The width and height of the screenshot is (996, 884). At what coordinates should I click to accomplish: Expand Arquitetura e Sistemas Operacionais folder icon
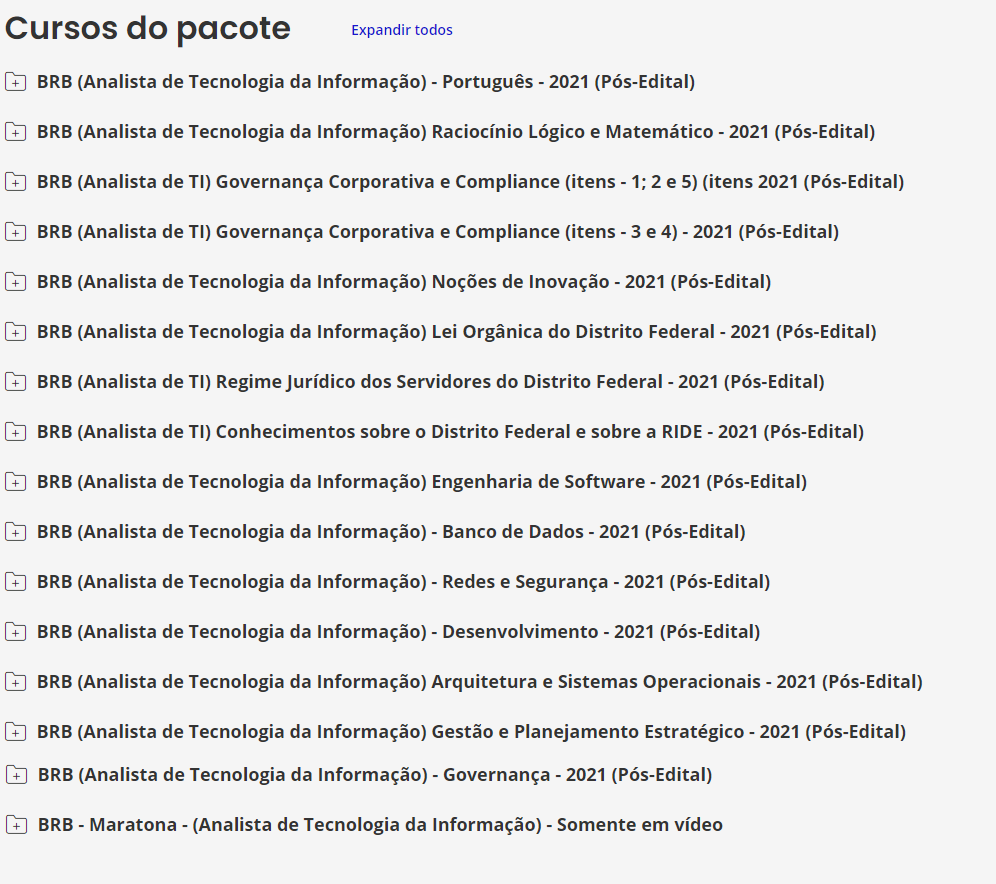tap(15, 682)
